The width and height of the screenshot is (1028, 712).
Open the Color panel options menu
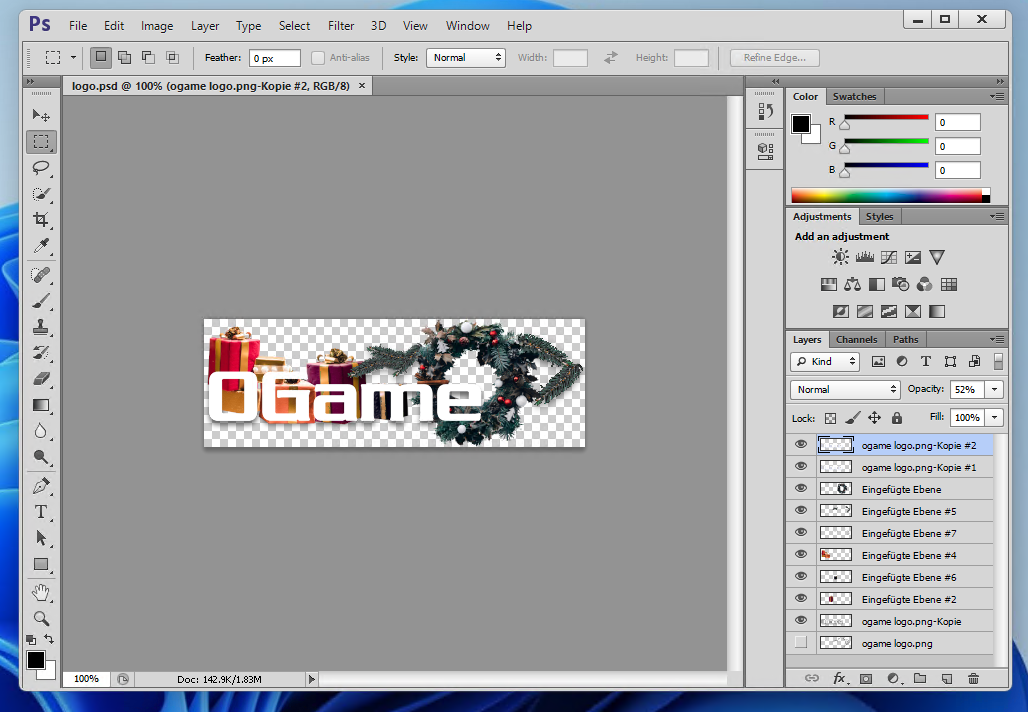coord(997,96)
